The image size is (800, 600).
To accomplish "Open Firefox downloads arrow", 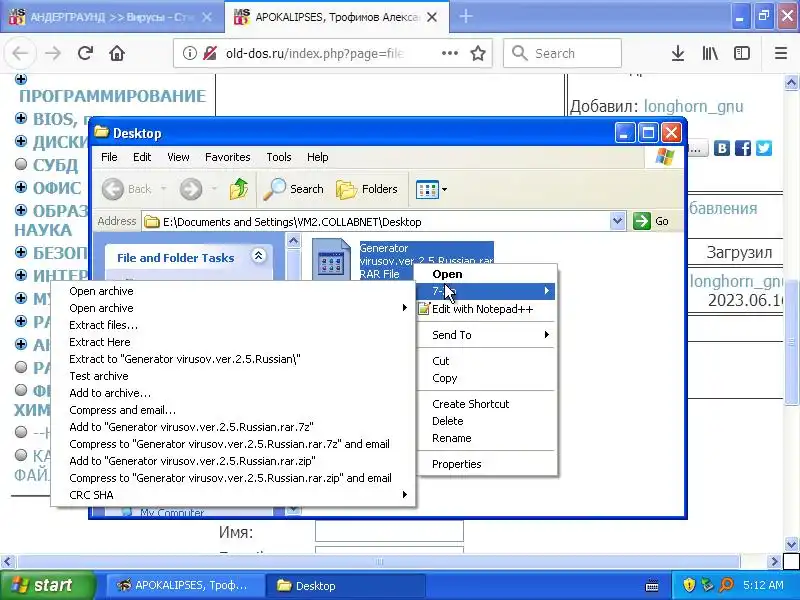I will 678,53.
